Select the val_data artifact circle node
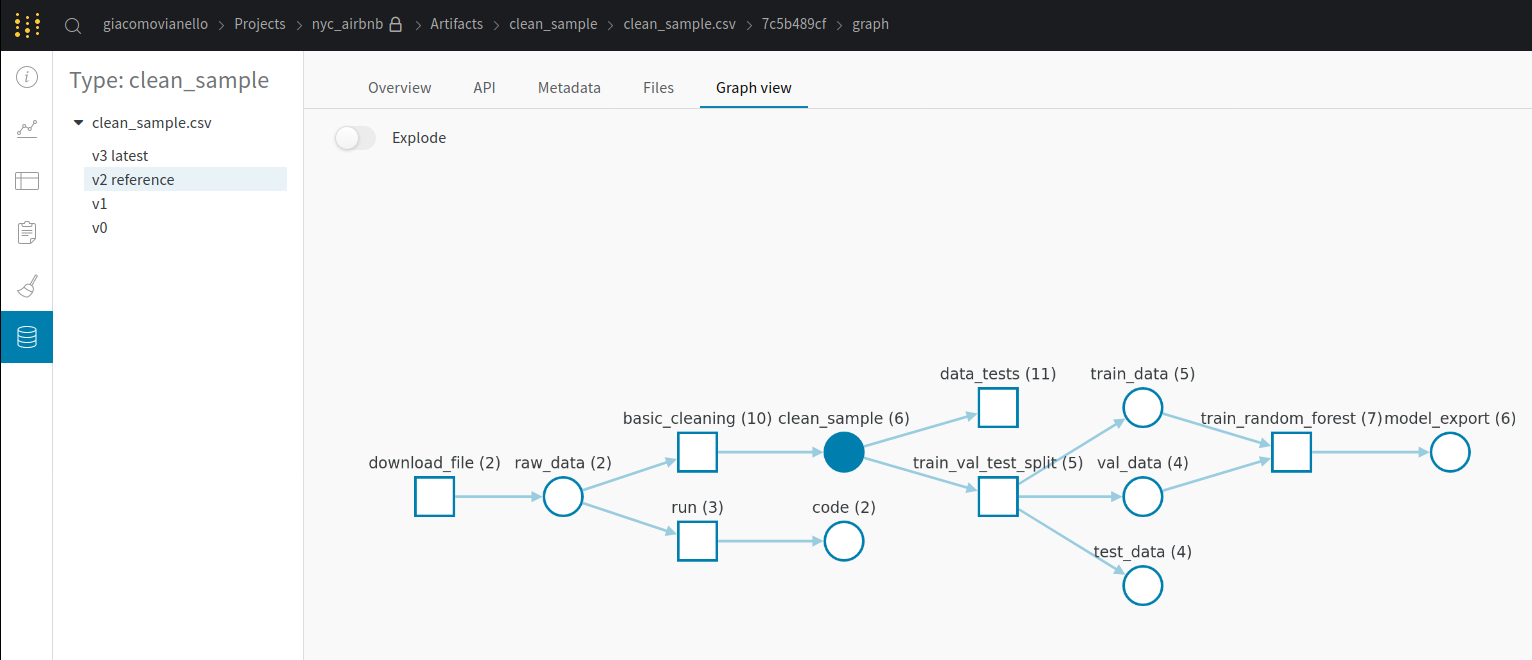Viewport: 1532px width, 660px height. (1143, 496)
